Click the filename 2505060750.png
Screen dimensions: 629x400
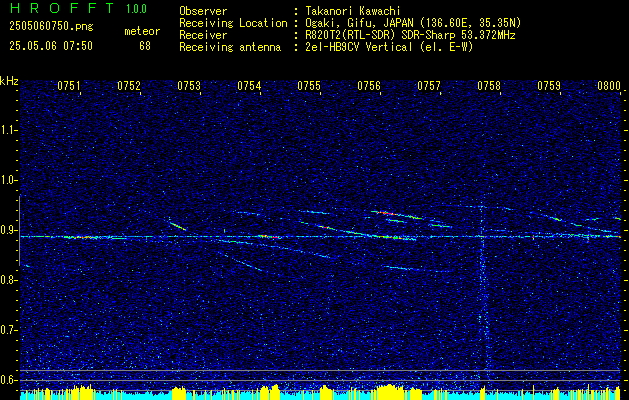(51, 27)
